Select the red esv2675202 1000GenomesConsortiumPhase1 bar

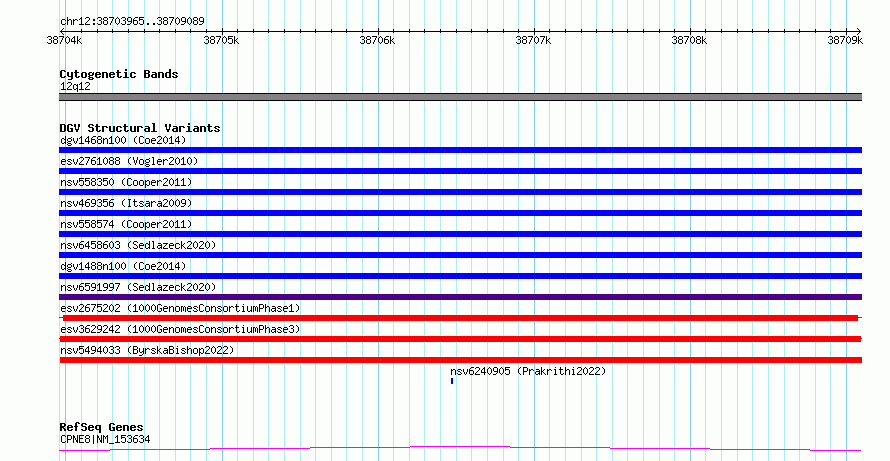coord(460,318)
